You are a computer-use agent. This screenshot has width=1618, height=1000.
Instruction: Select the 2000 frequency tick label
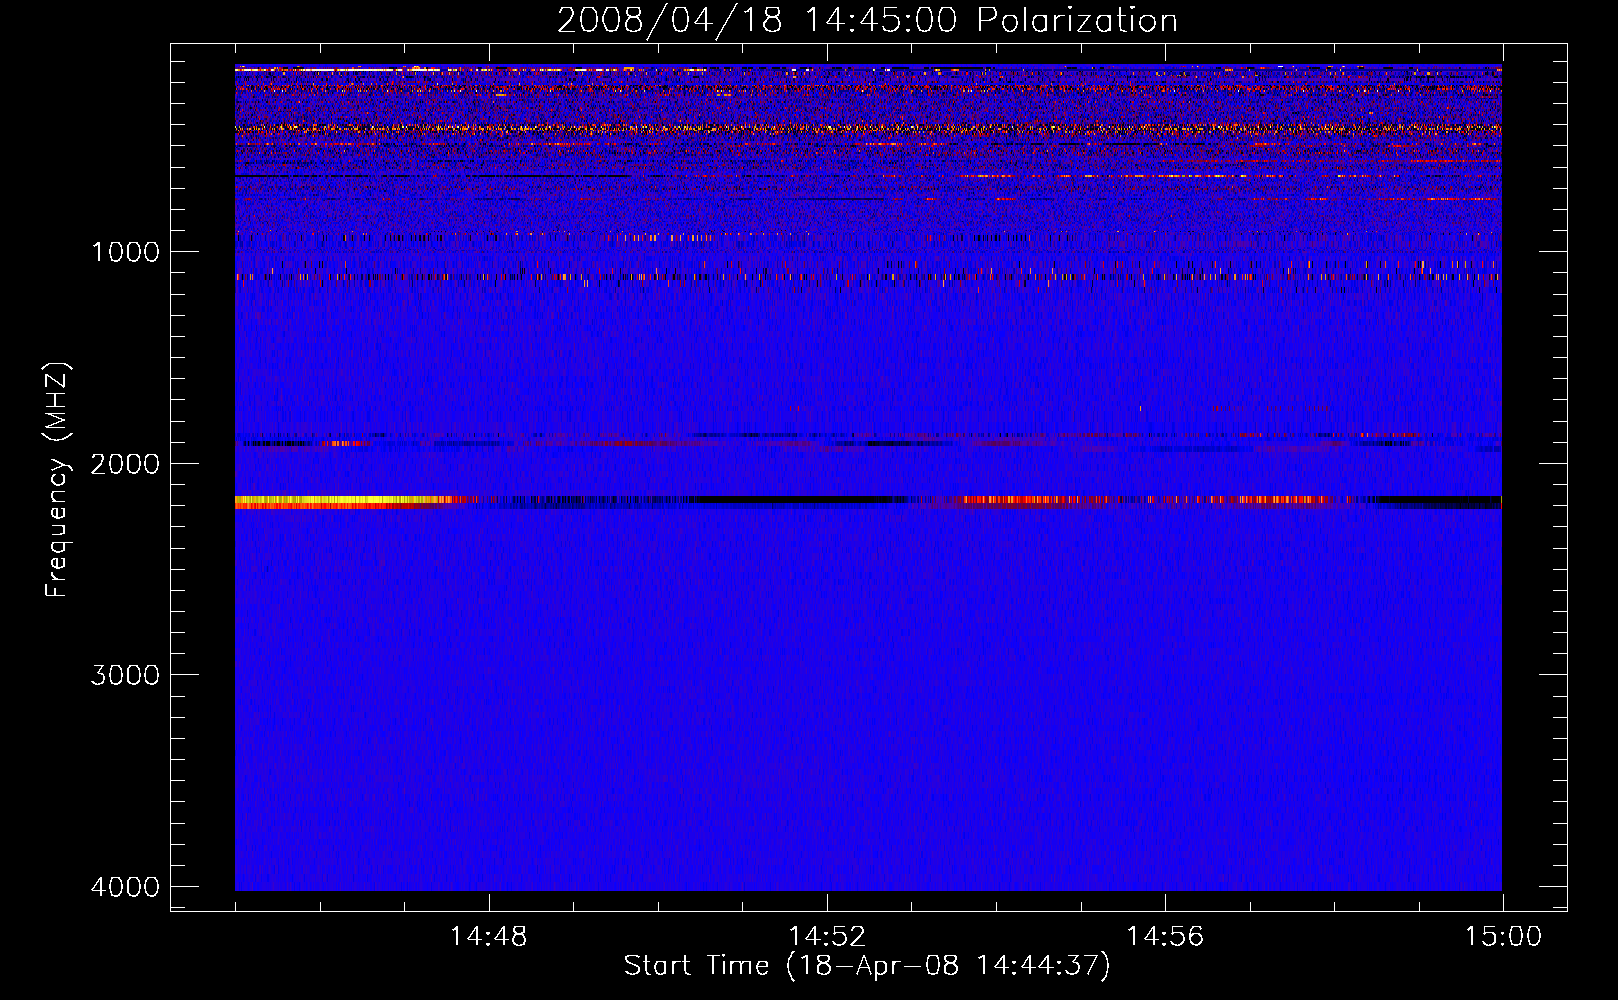pos(125,464)
